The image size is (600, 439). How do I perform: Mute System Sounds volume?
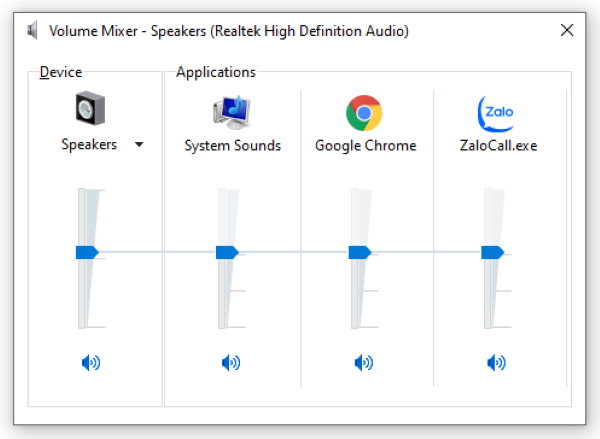(x=231, y=362)
